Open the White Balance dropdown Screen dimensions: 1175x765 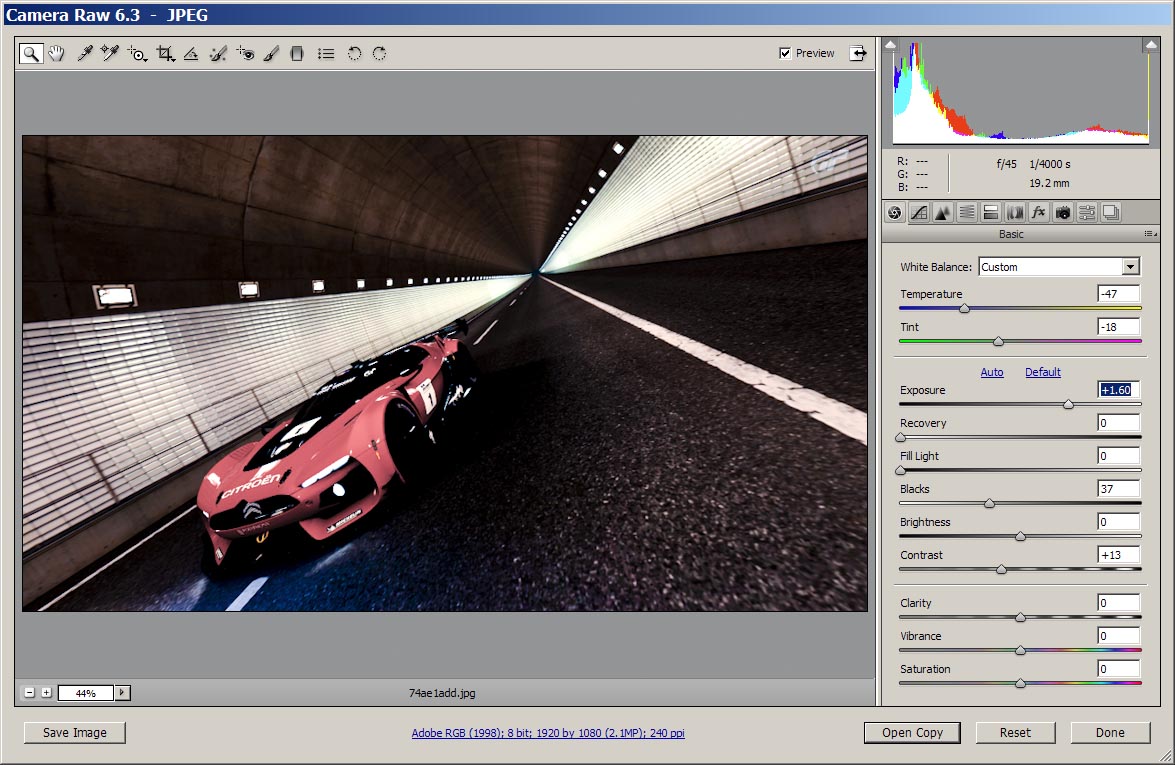pyautogui.click(x=1131, y=267)
